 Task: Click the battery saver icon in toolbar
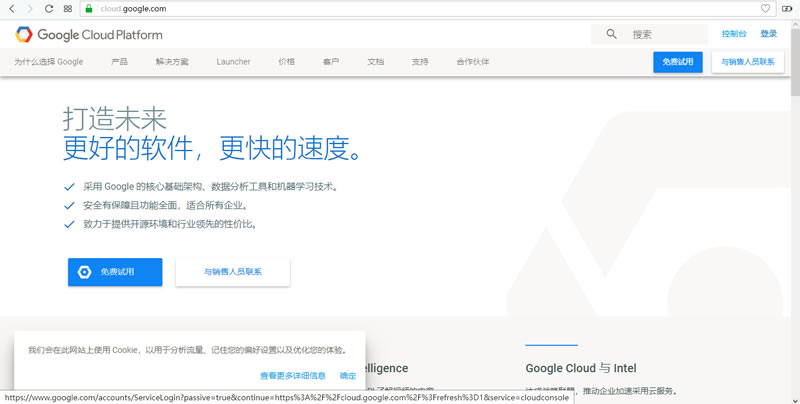point(787,9)
